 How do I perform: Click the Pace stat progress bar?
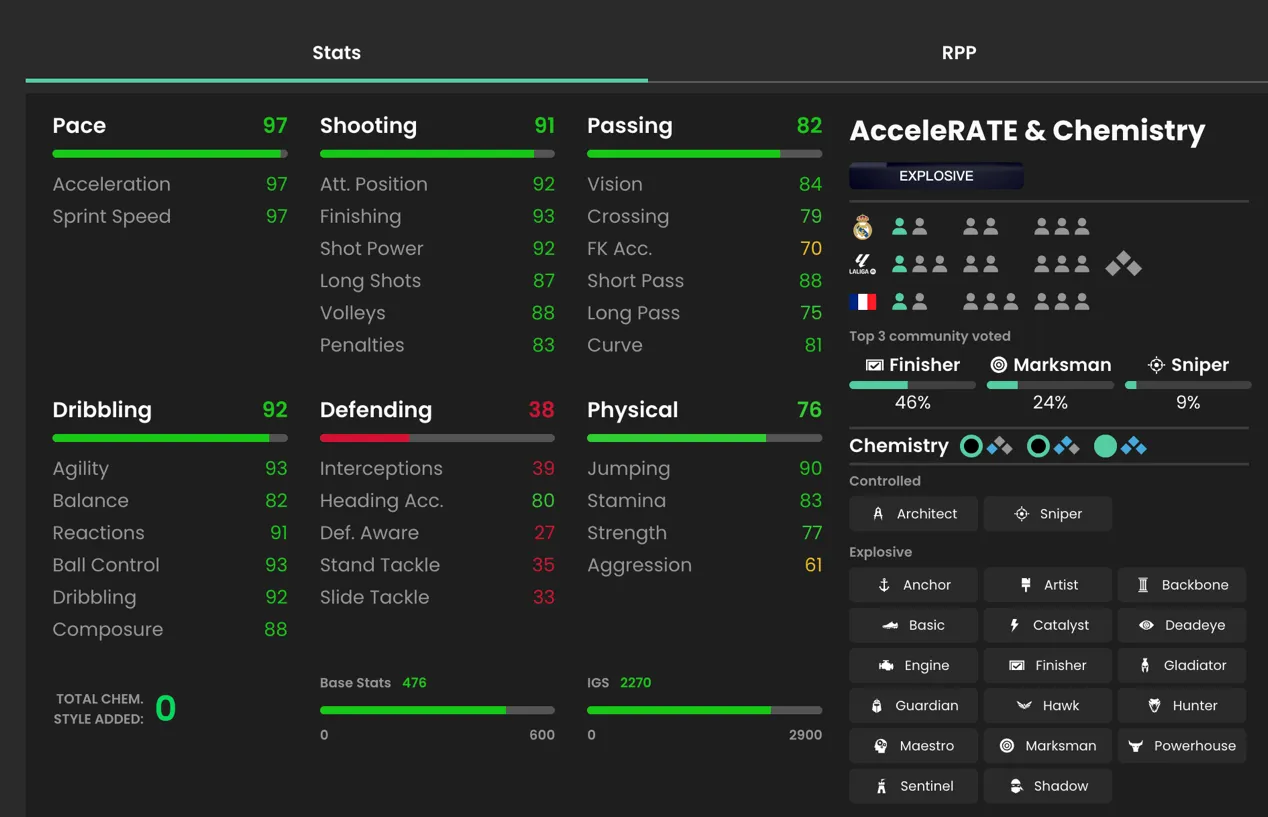pos(170,154)
